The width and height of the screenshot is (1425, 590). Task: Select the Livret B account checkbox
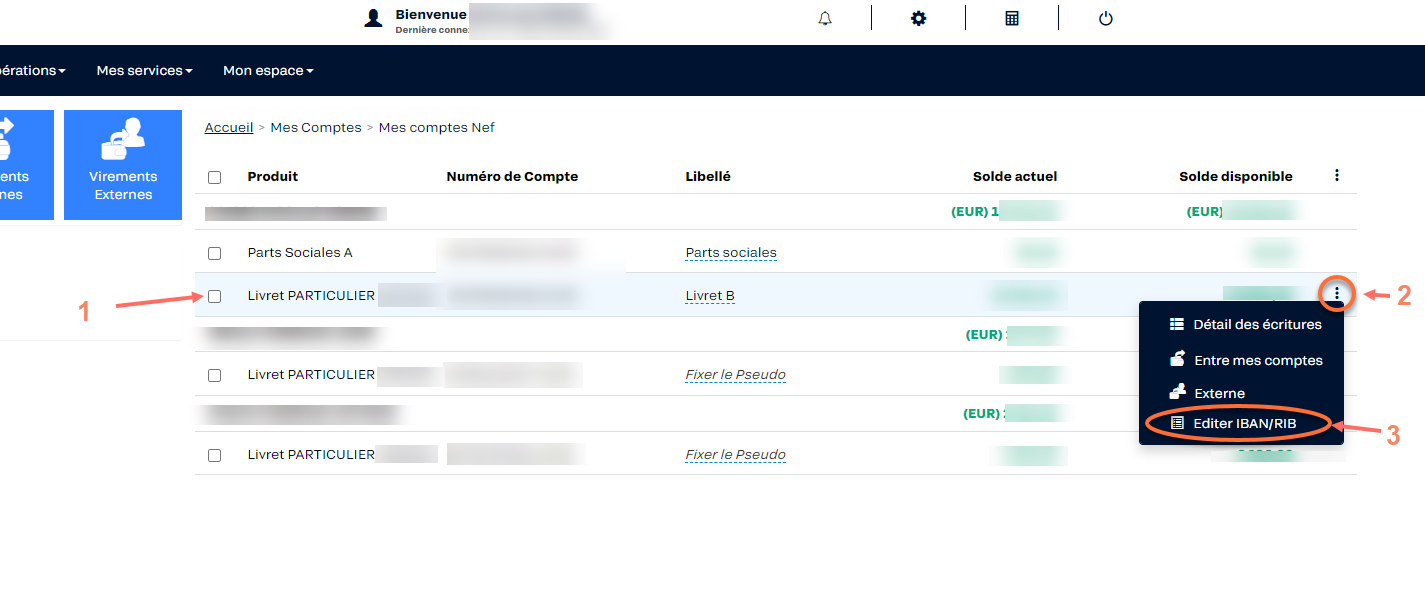pyautogui.click(x=214, y=296)
